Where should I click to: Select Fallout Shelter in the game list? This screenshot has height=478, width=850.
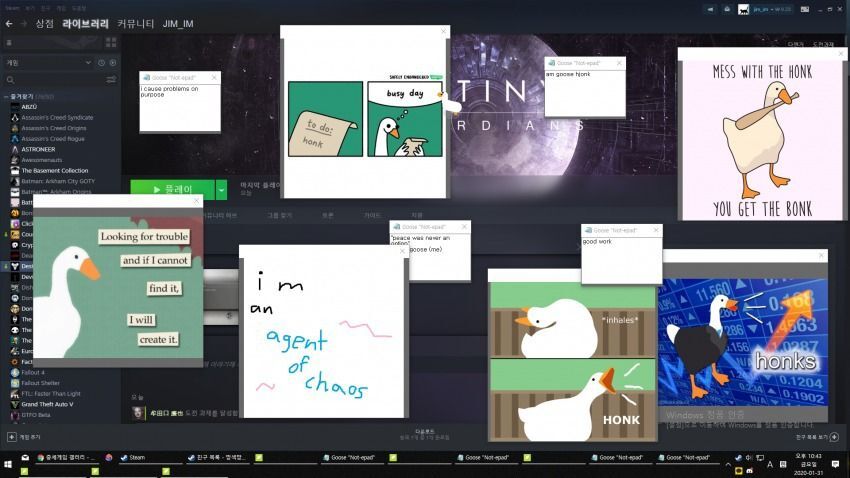[40, 383]
